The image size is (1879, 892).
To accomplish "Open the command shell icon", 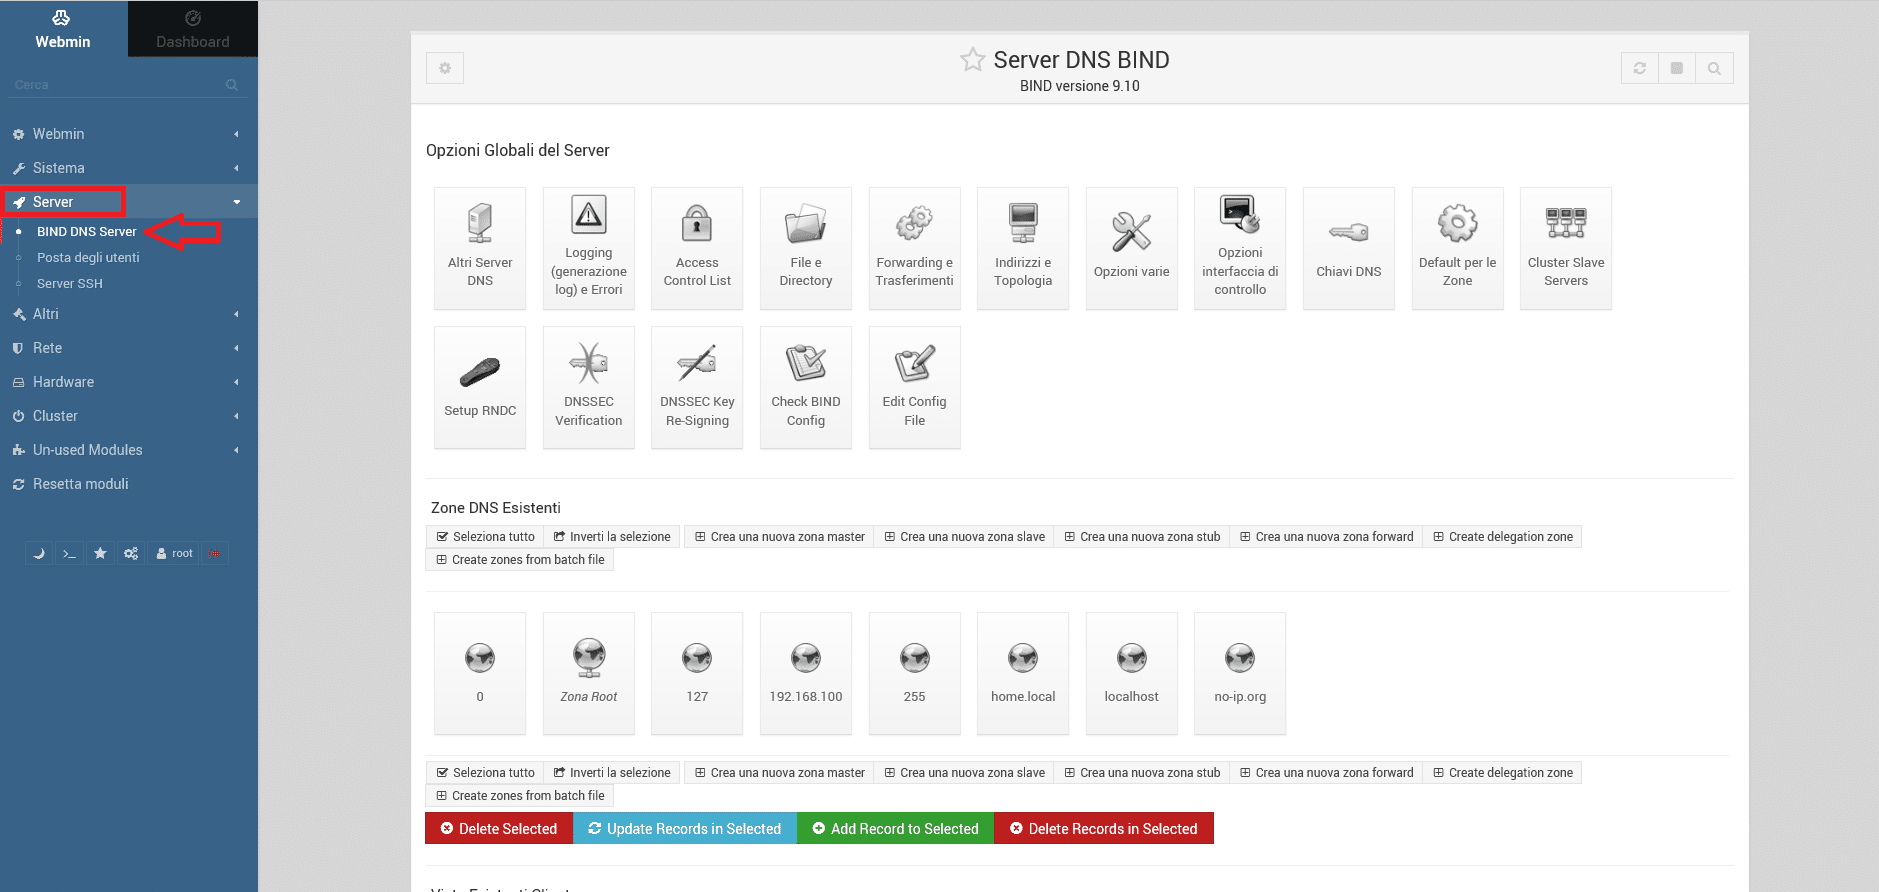I will (69, 553).
